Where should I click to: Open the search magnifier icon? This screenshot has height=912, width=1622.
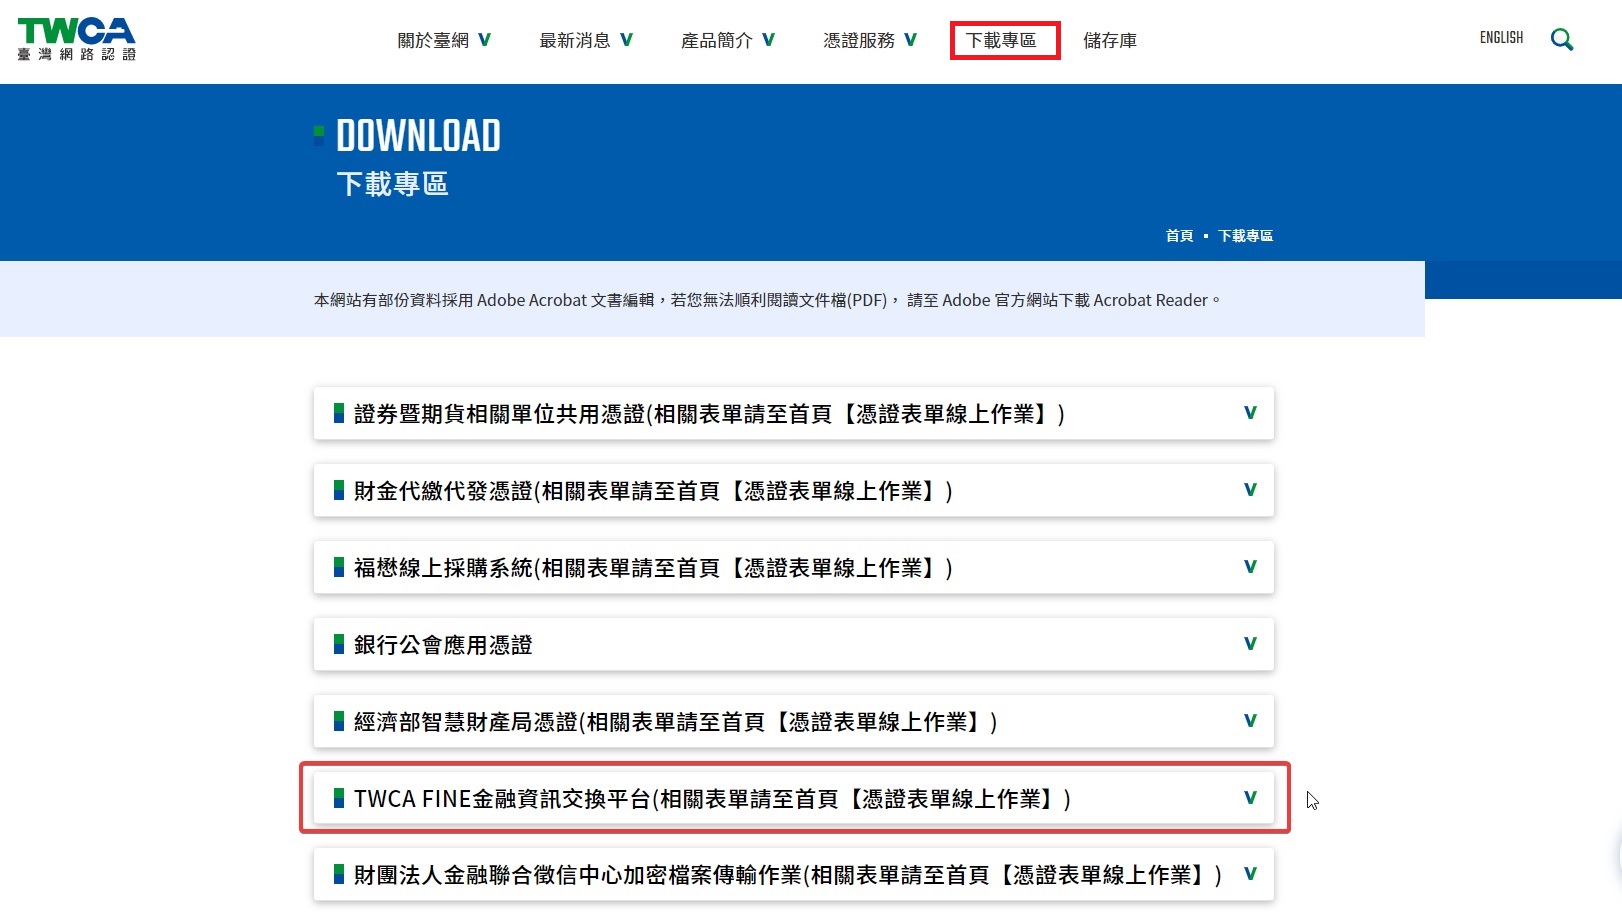pyautogui.click(x=1561, y=40)
